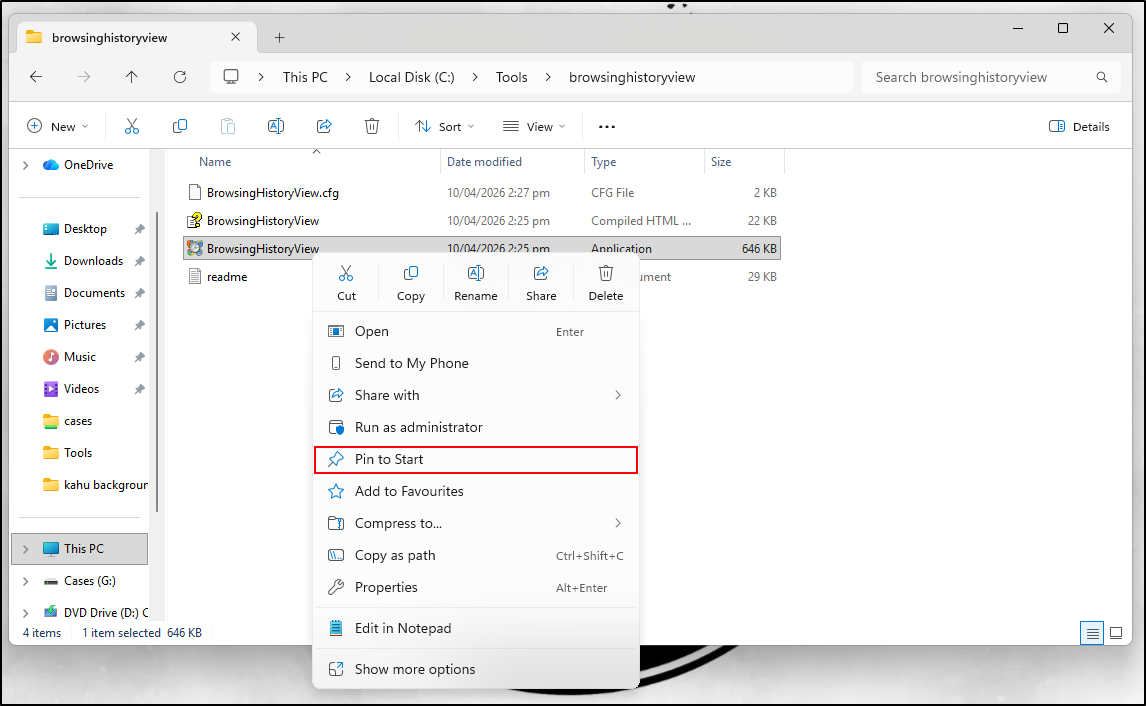1146x706 pixels.
Task: Close the browsinghistoryview tab
Action: (235, 37)
